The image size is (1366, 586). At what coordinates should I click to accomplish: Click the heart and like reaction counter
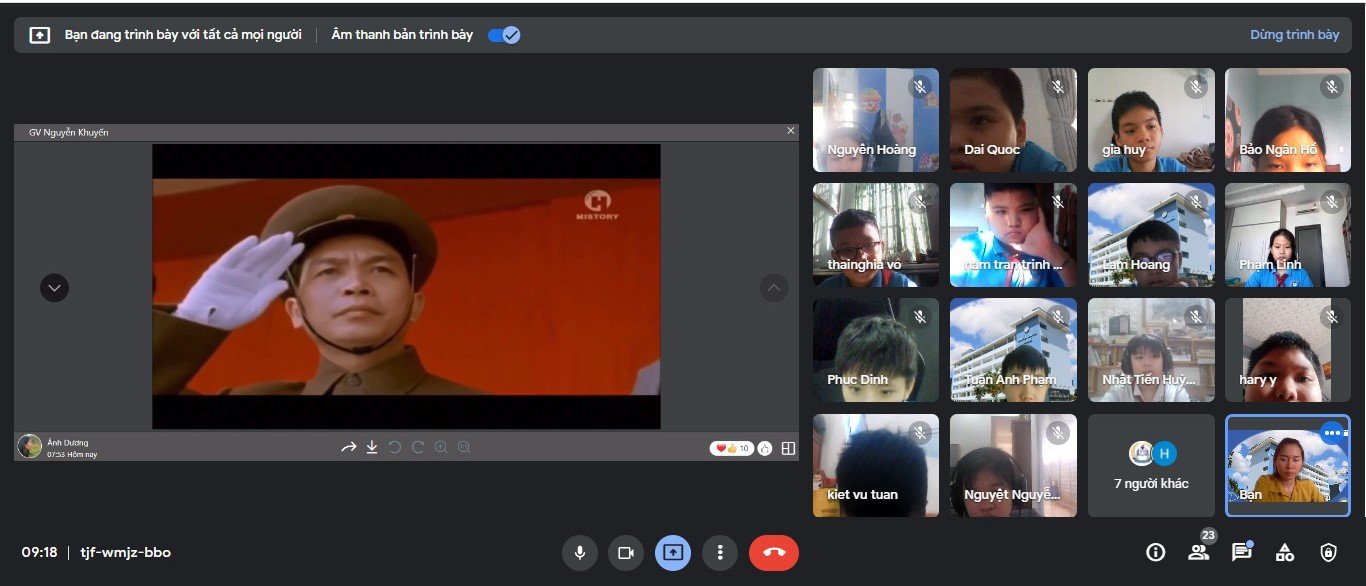731,448
